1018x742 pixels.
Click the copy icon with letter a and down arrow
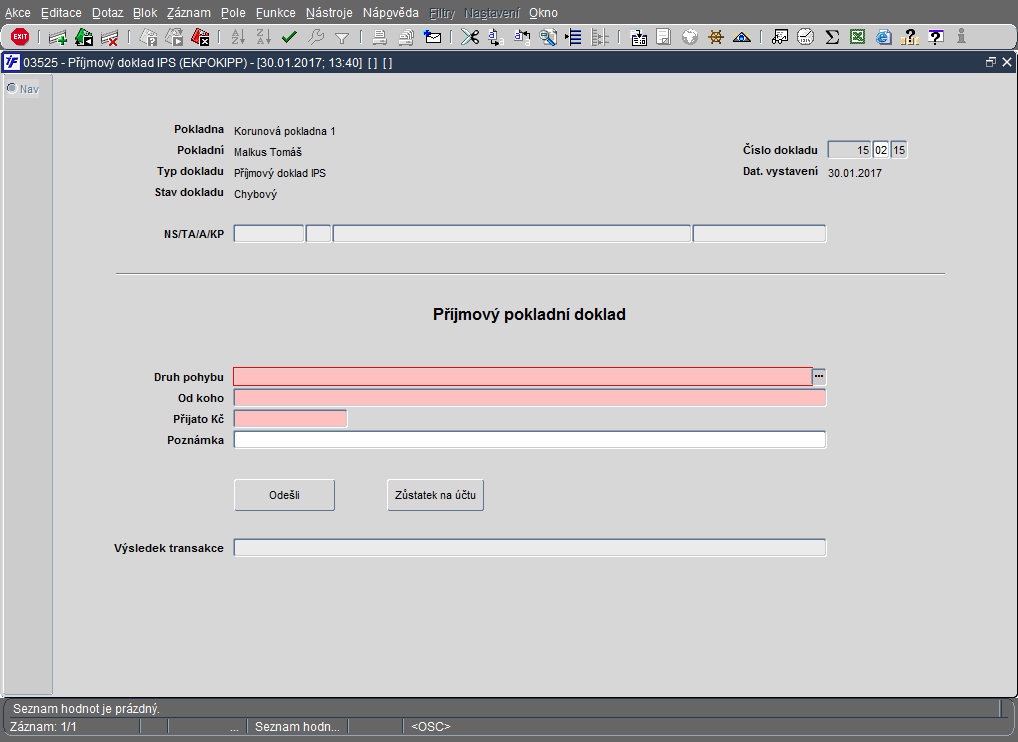click(x=495, y=38)
